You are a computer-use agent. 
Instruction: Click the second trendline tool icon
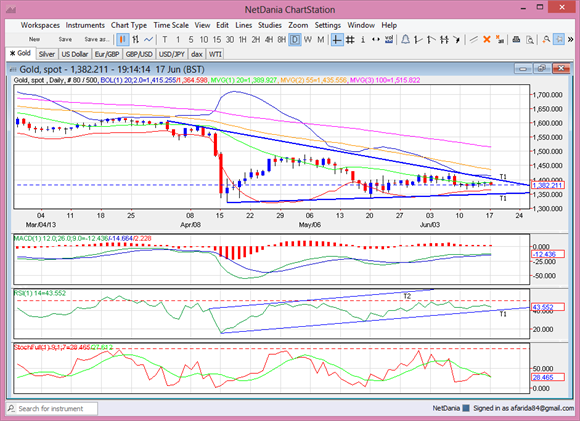431,40
